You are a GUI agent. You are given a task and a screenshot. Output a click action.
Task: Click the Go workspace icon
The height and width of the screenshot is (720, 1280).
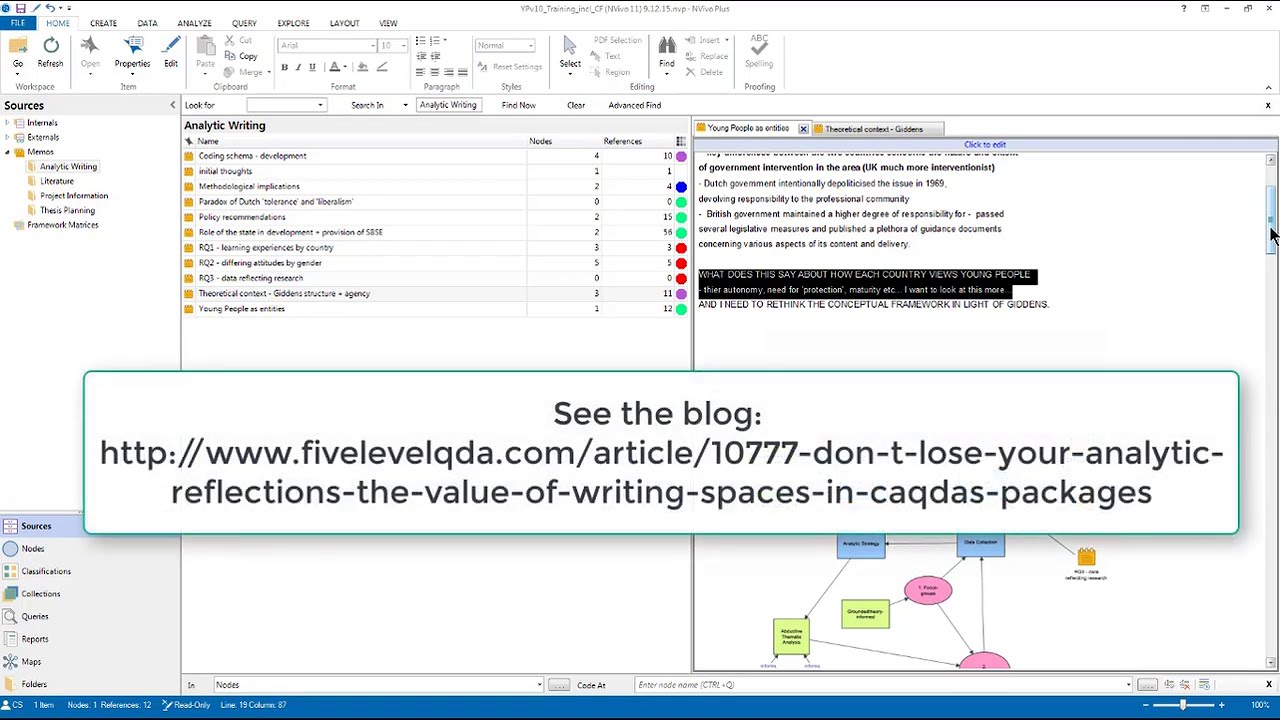tap(18, 53)
